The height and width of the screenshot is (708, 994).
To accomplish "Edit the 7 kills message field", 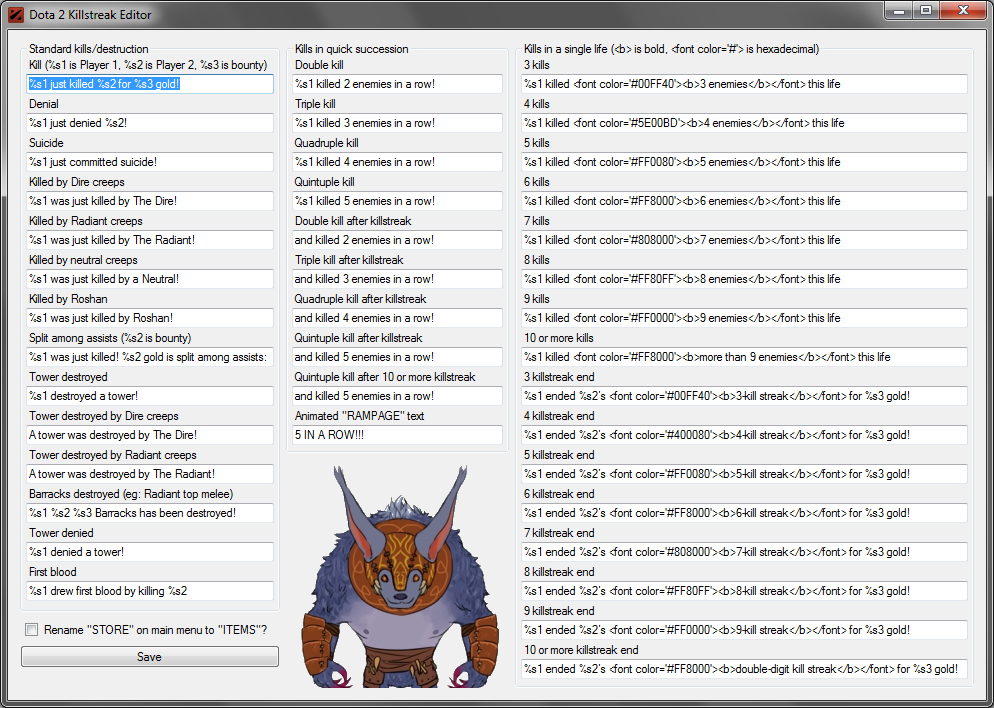I will [x=745, y=240].
